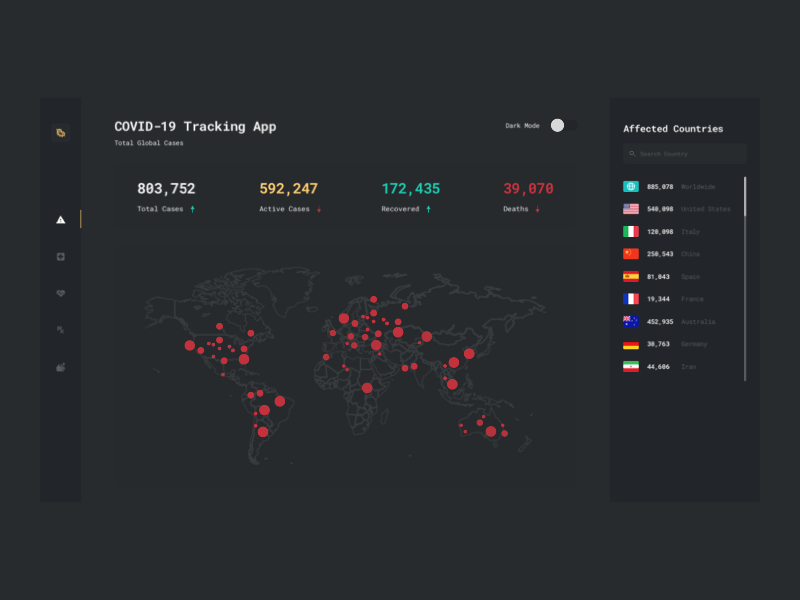The image size is (800, 600).
Task: Click the Worldwide globe icon
Action: click(x=630, y=186)
